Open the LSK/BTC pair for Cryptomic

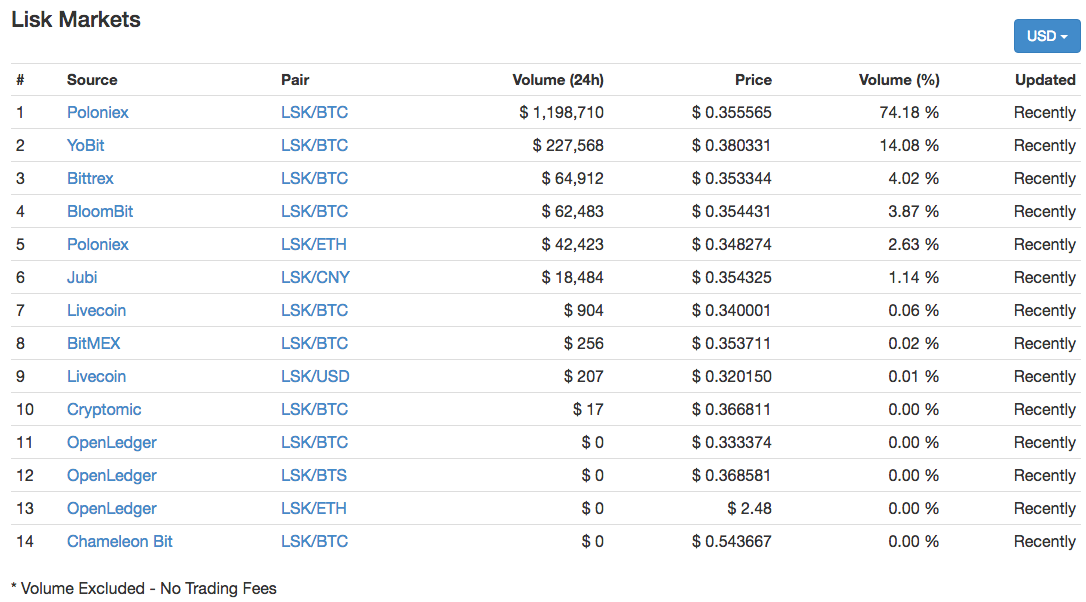pos(314,409)
